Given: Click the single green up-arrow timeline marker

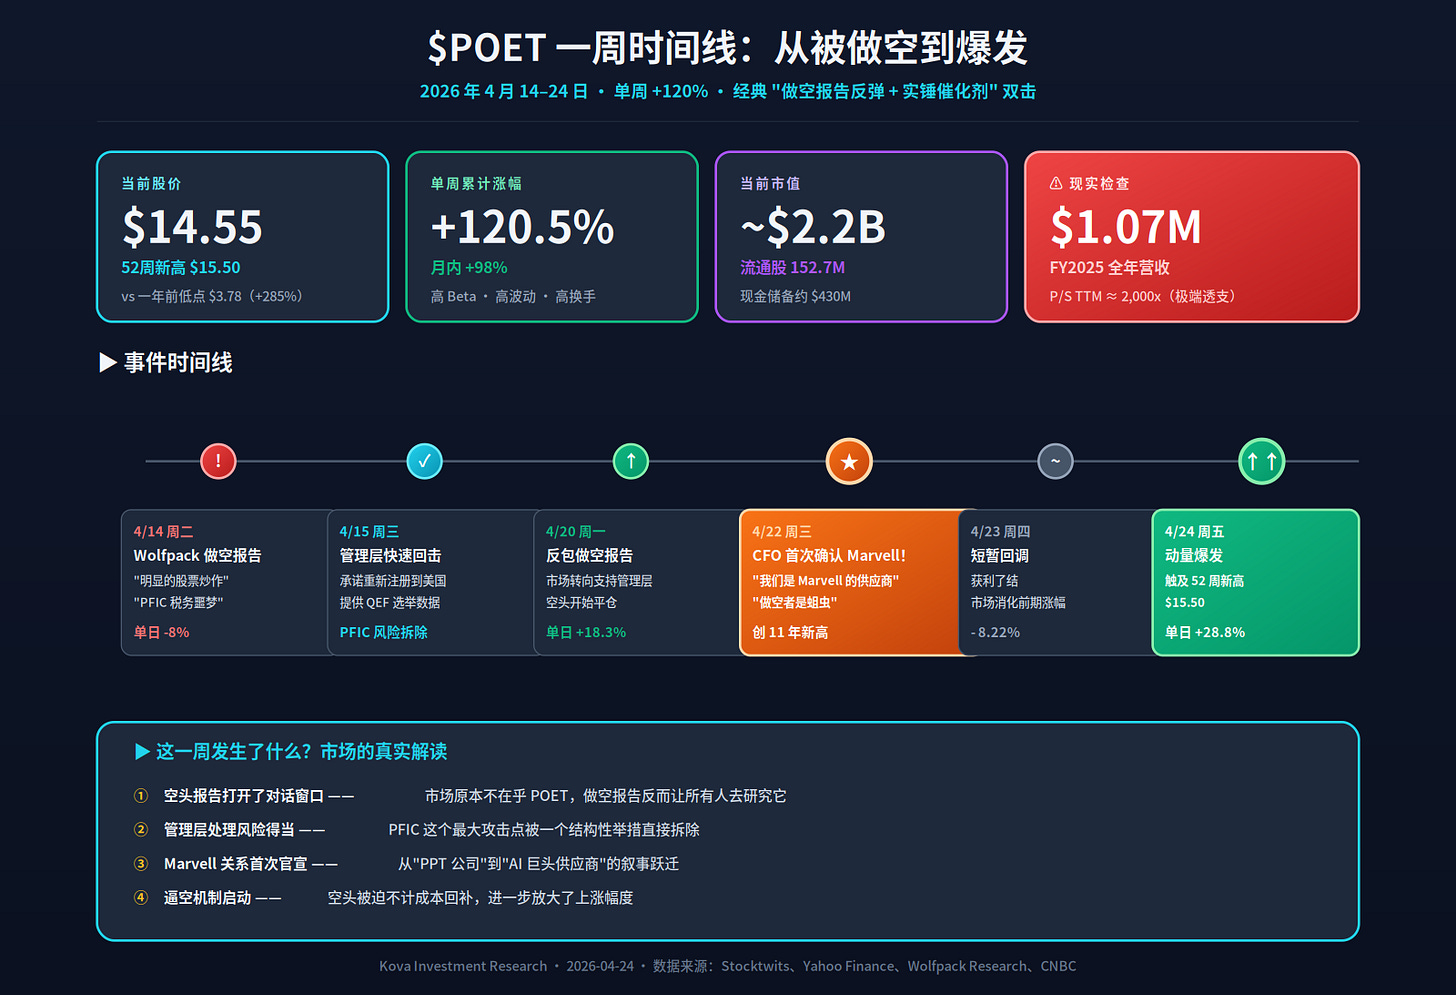Looking at the screenshot, I should (631, 461).
